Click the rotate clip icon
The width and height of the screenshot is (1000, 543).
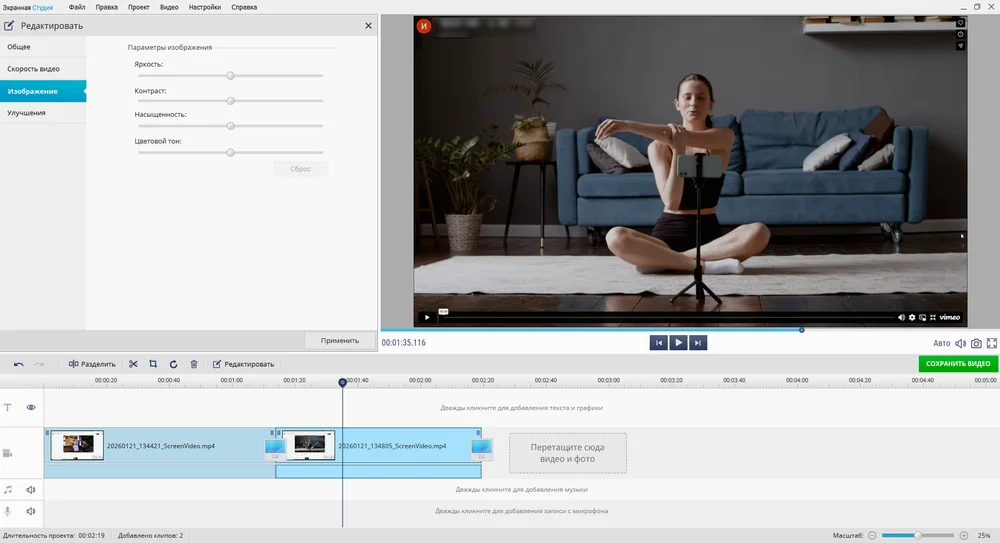(x=173, y=364)
